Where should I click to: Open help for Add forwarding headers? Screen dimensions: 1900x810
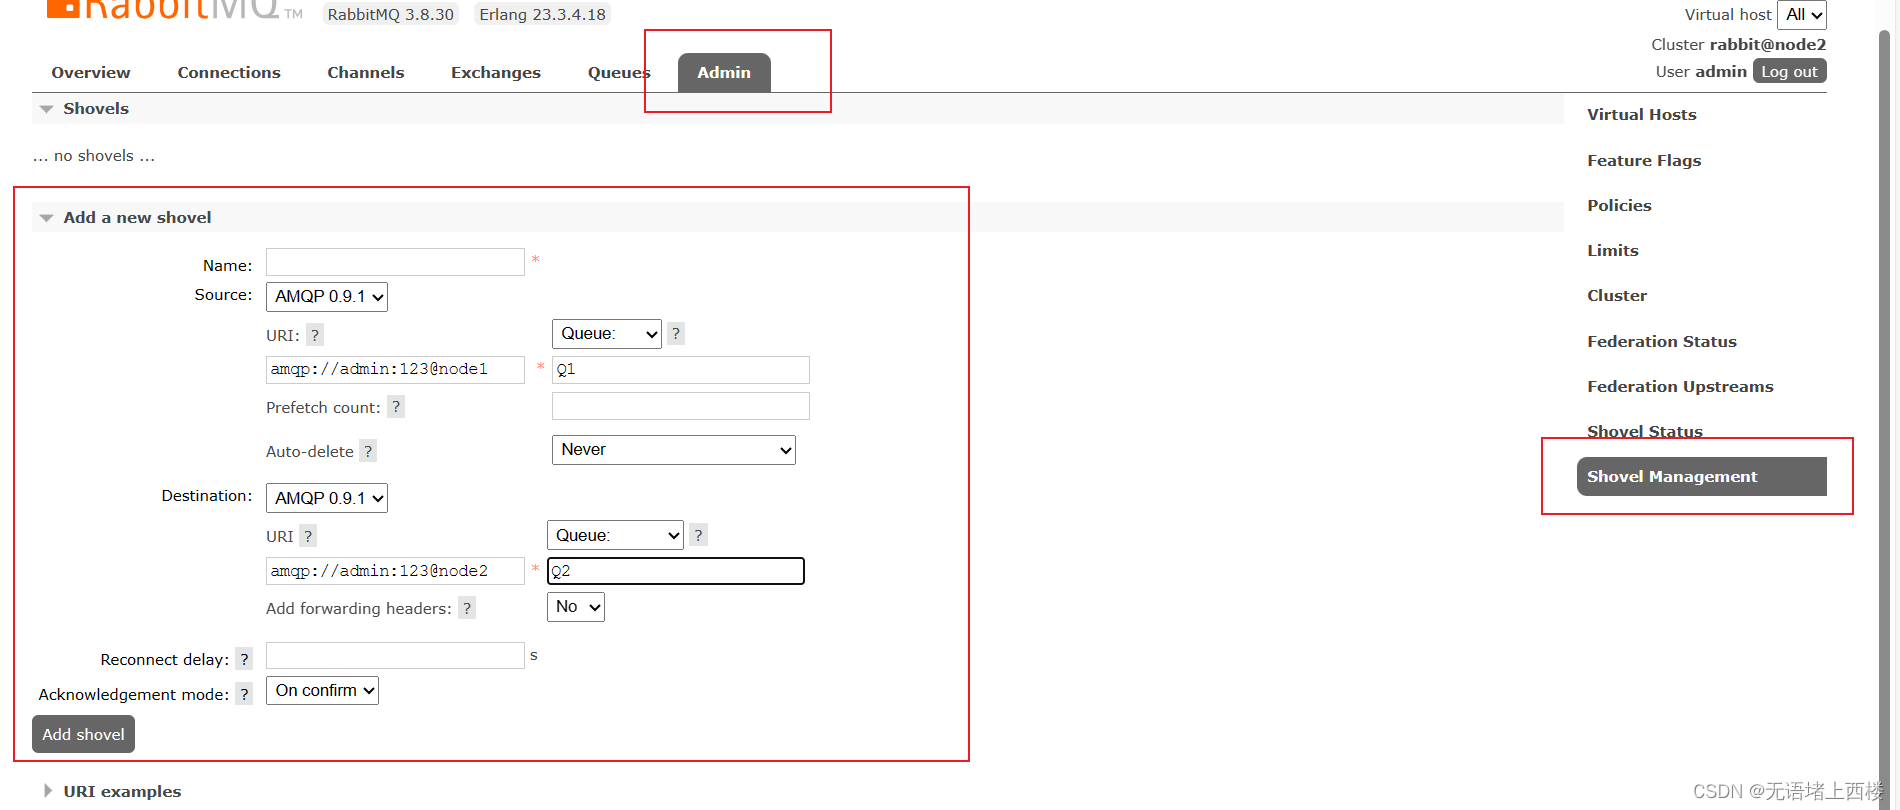click(467, 608)
